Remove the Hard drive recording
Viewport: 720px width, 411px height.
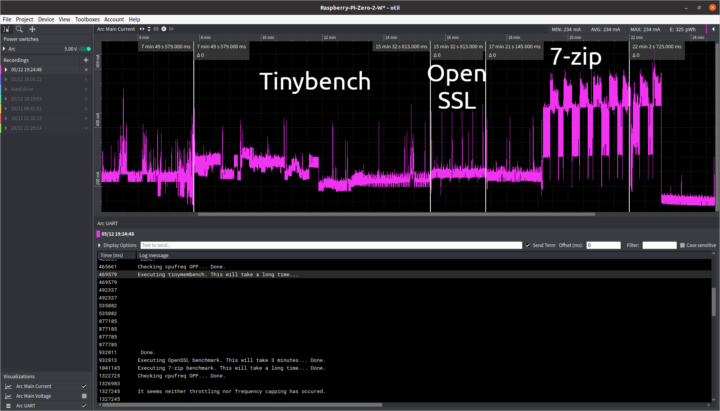click(x=86, y=89)
